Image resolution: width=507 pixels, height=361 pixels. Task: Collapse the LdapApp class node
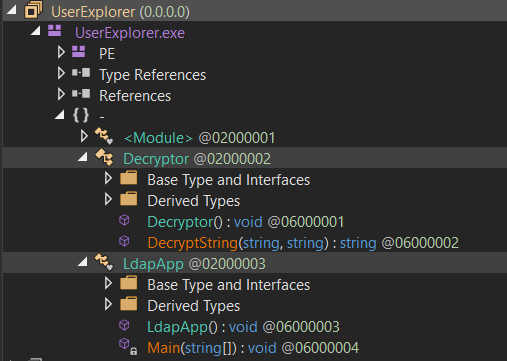point(83,262)
